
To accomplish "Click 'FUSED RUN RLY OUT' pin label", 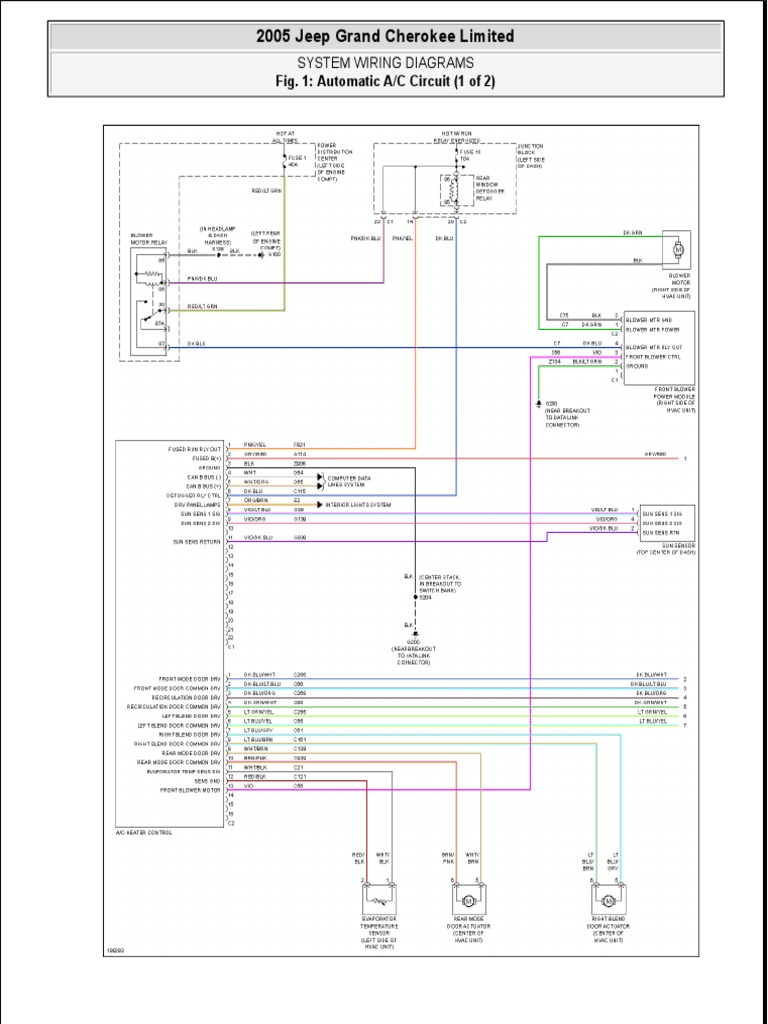I will coord(194,449).
